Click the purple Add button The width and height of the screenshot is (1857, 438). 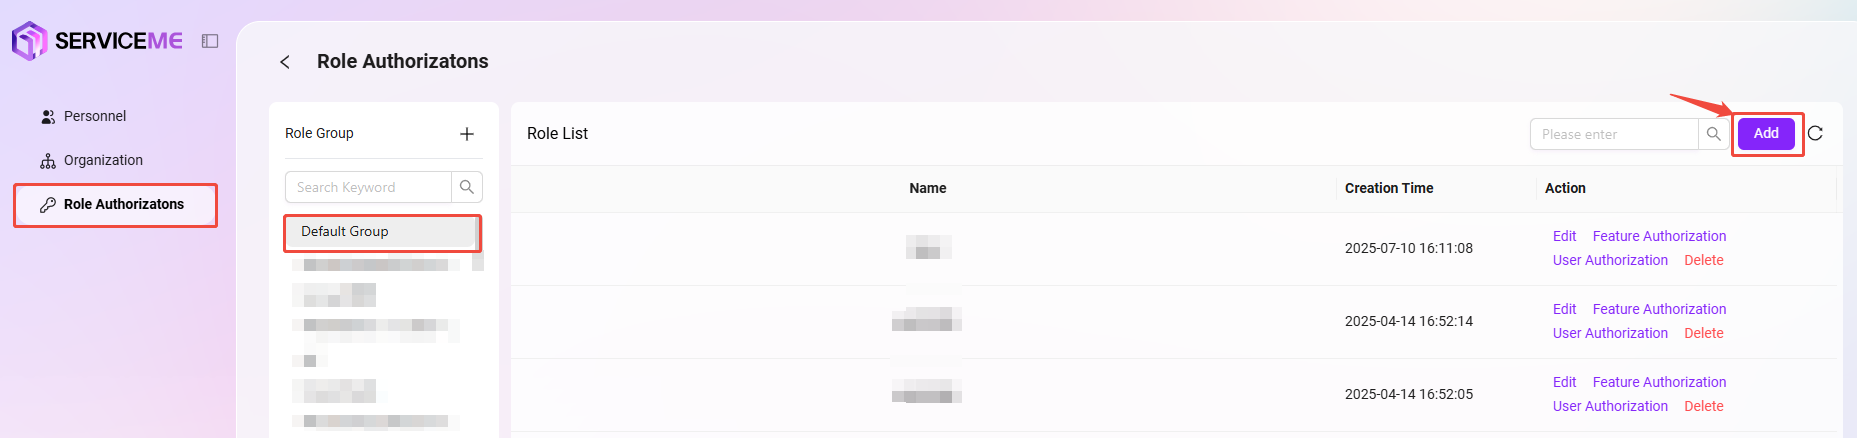1766,133
